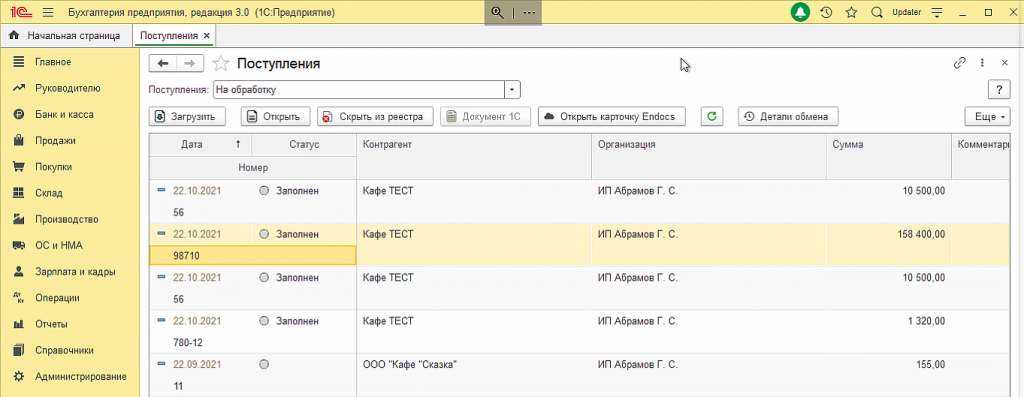Add Поступления to favorites with the star
Image resolution: width=1024 pixels, height=397 pixels.
(x=221, y=63)
